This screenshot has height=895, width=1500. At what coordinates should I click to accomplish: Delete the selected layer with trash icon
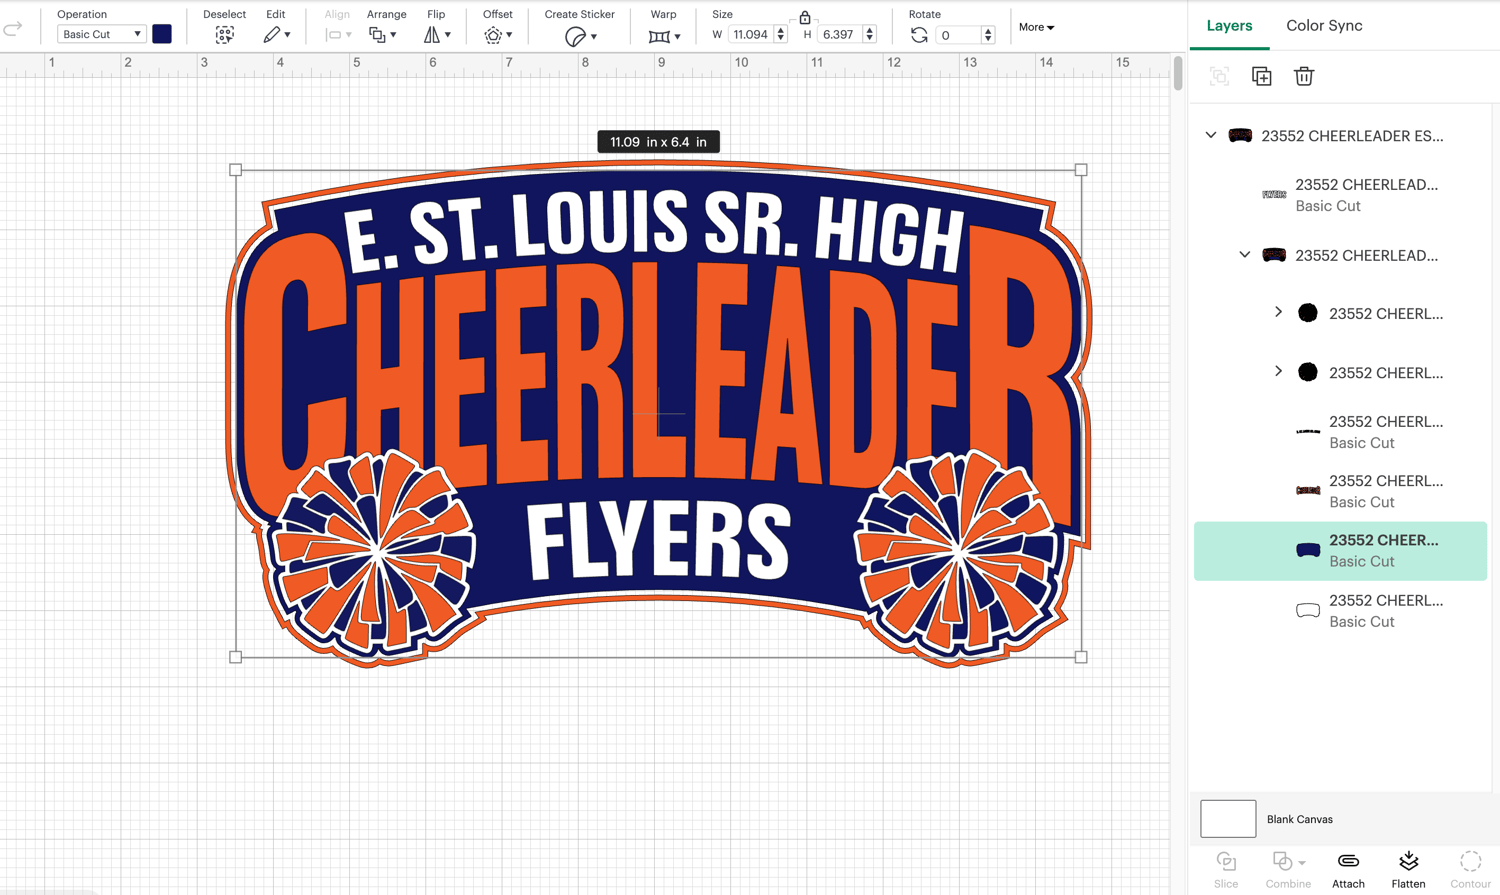point(1304,76)
